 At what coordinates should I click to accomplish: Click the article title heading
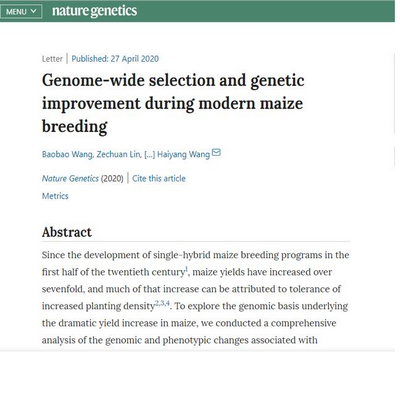coord(173,103)
